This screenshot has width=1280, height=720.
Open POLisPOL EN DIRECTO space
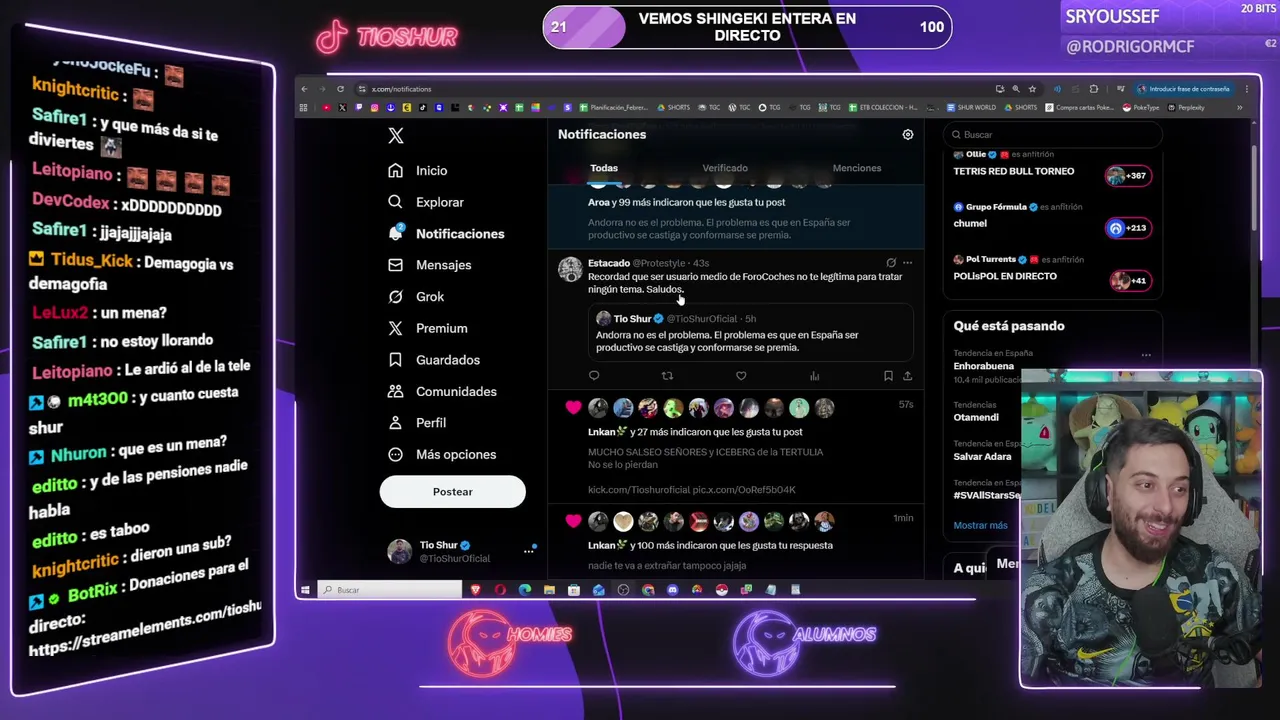(x=1004, y=276)
